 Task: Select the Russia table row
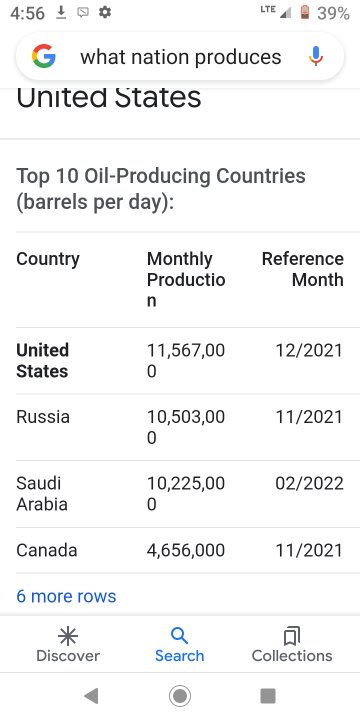tap(180, 428)
